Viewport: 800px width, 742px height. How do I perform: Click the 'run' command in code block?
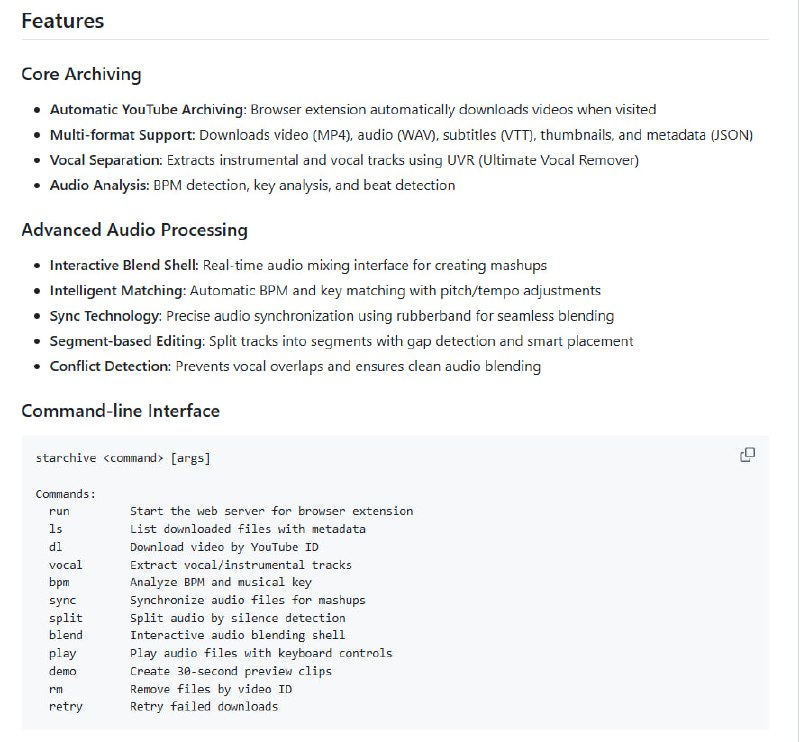(59, 511)
